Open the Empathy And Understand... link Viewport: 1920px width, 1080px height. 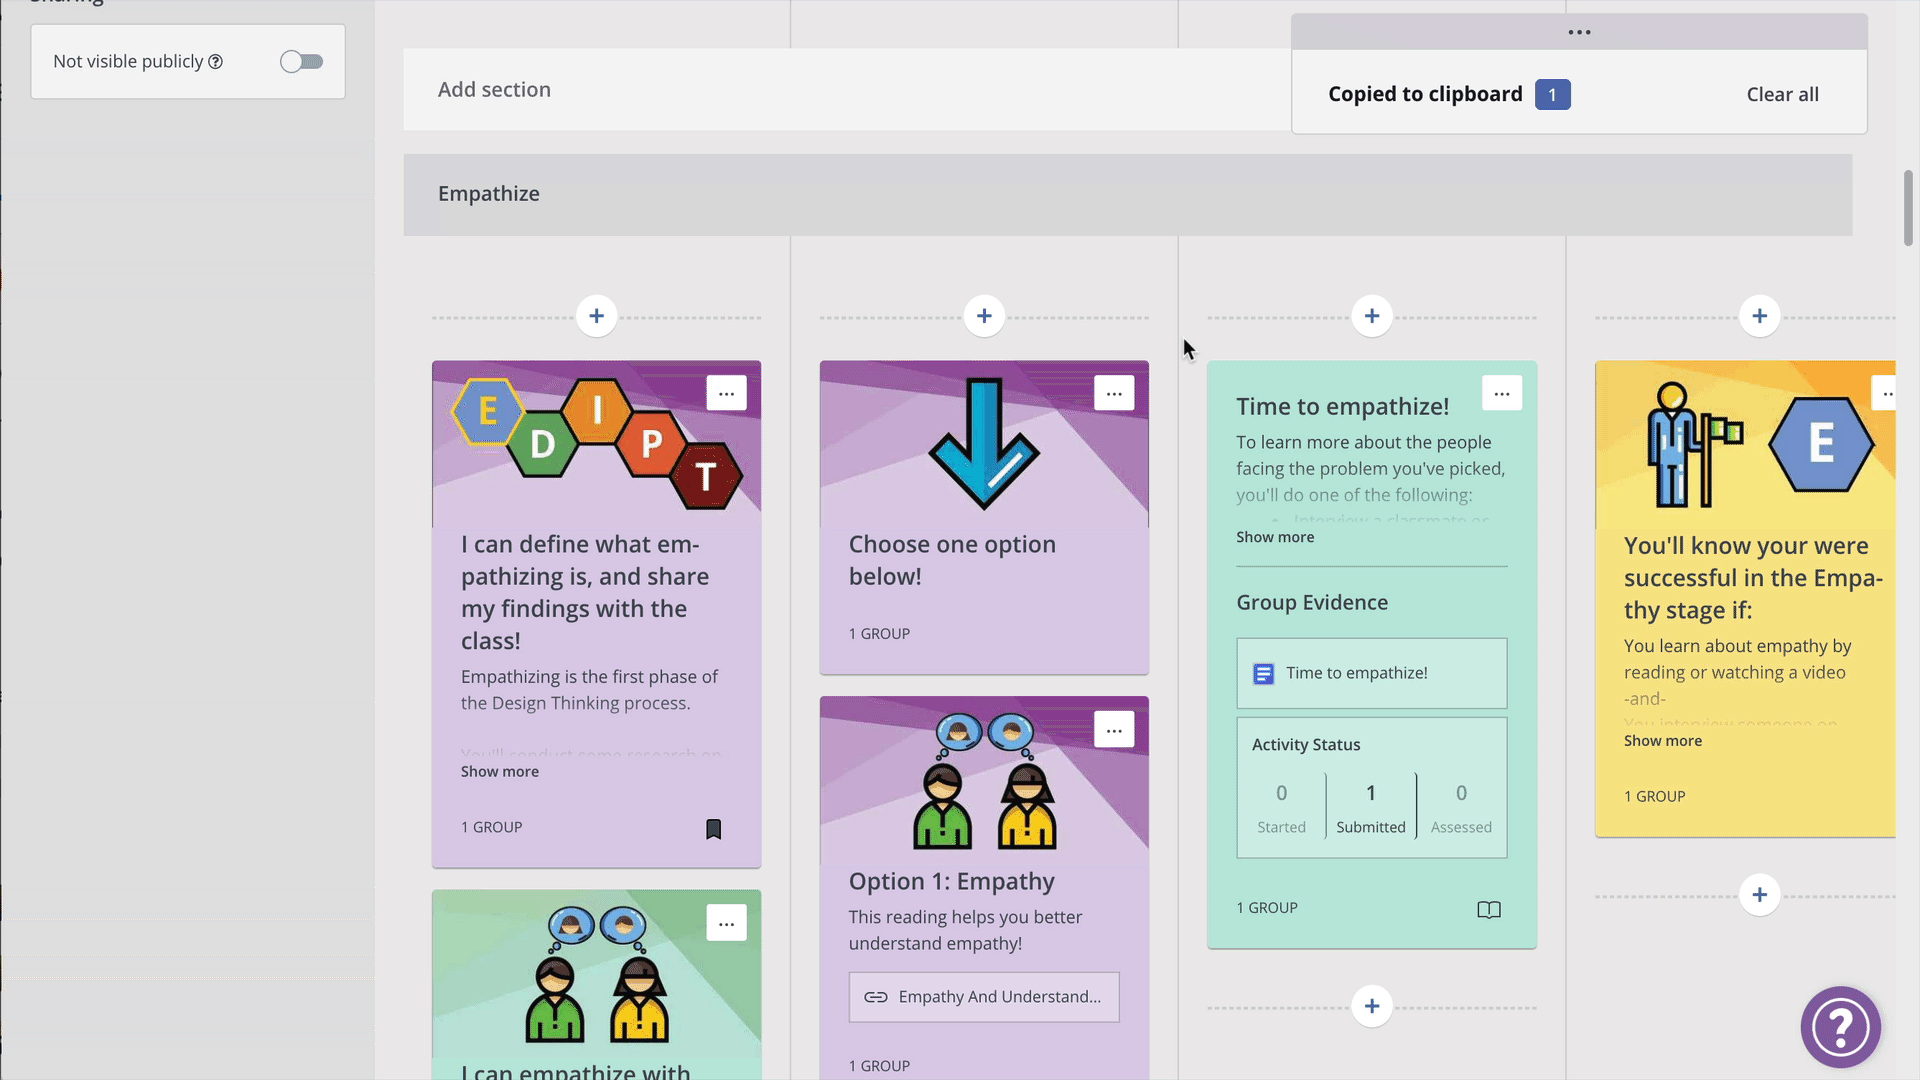(x=984, y=997)
